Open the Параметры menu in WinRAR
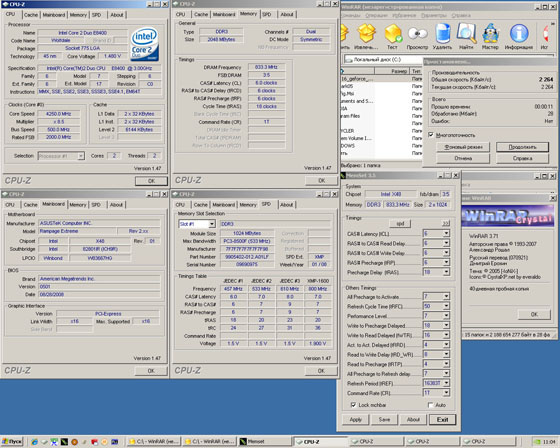560x448 pixels. pos(434,15)
